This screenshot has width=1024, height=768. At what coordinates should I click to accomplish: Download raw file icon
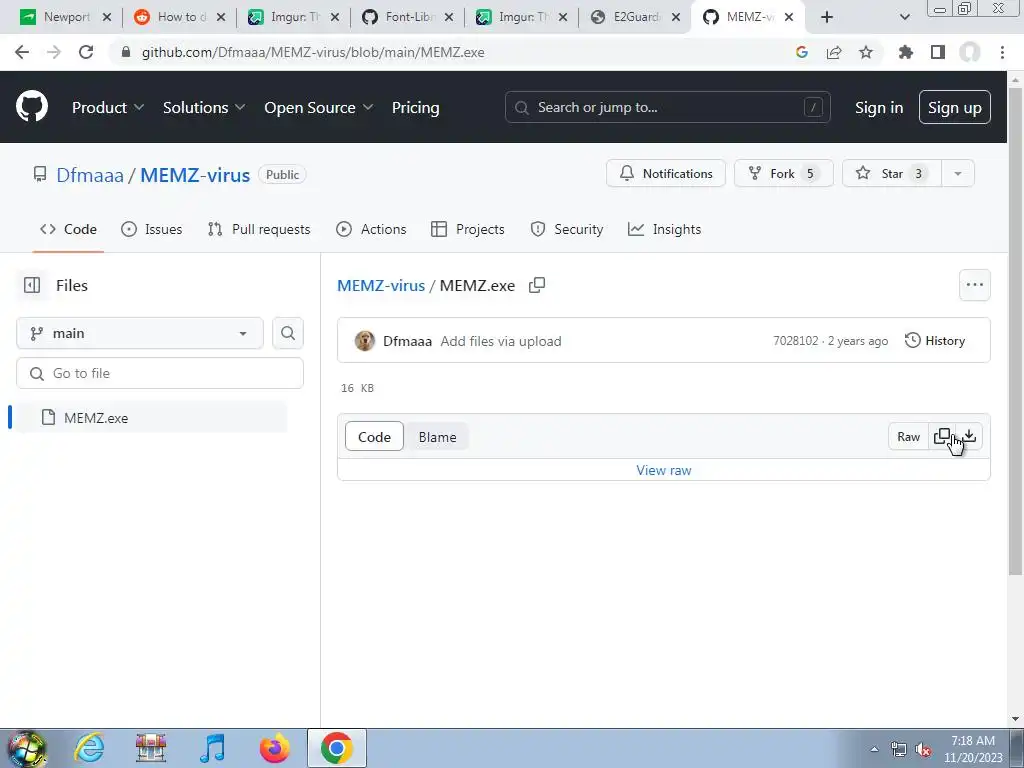(x=970, y=436)
